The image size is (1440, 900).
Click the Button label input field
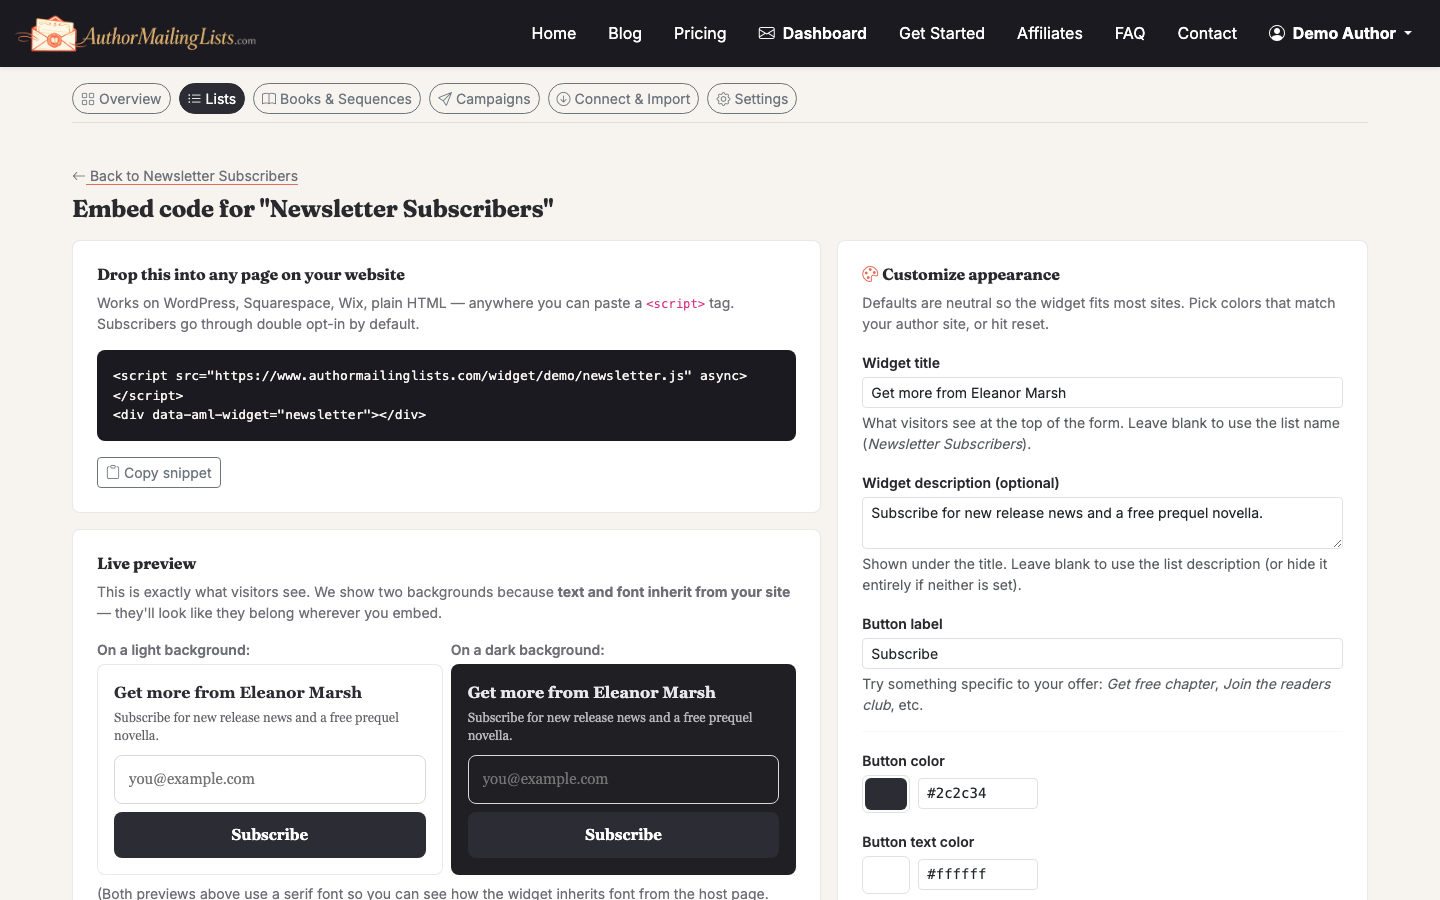pos(1102,654)
